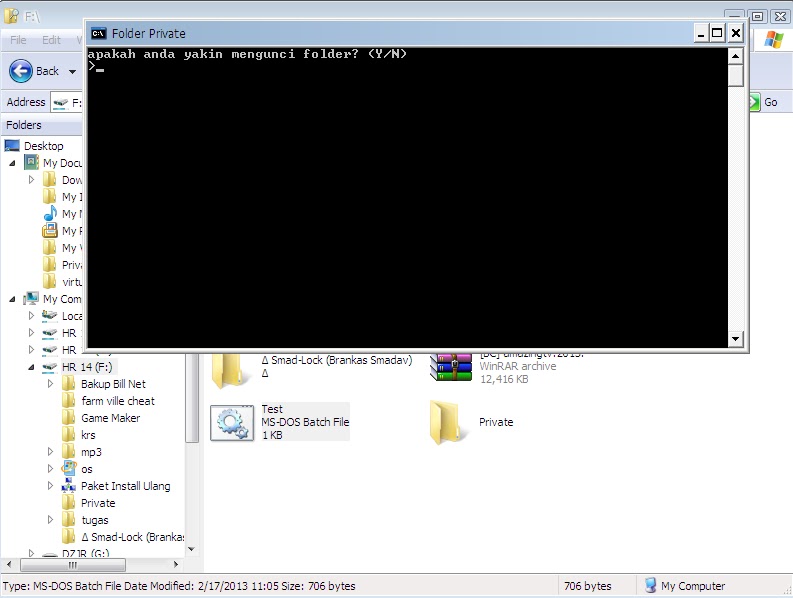
Task: Select Bakup Bill Net folder in tree
Action: 113,384
